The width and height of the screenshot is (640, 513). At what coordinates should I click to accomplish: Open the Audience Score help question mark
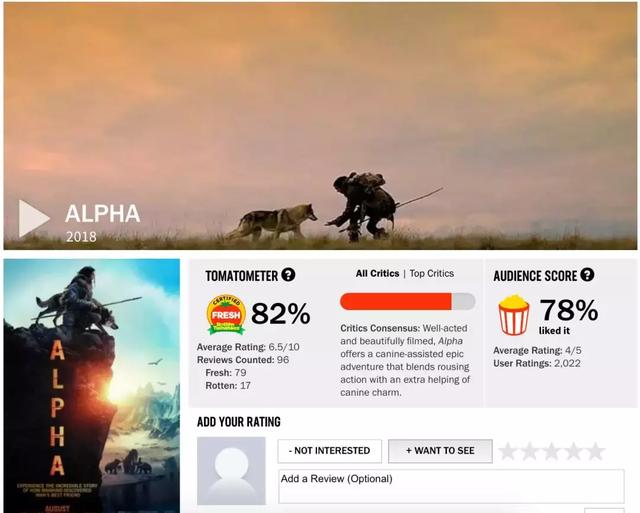(587, 275)
